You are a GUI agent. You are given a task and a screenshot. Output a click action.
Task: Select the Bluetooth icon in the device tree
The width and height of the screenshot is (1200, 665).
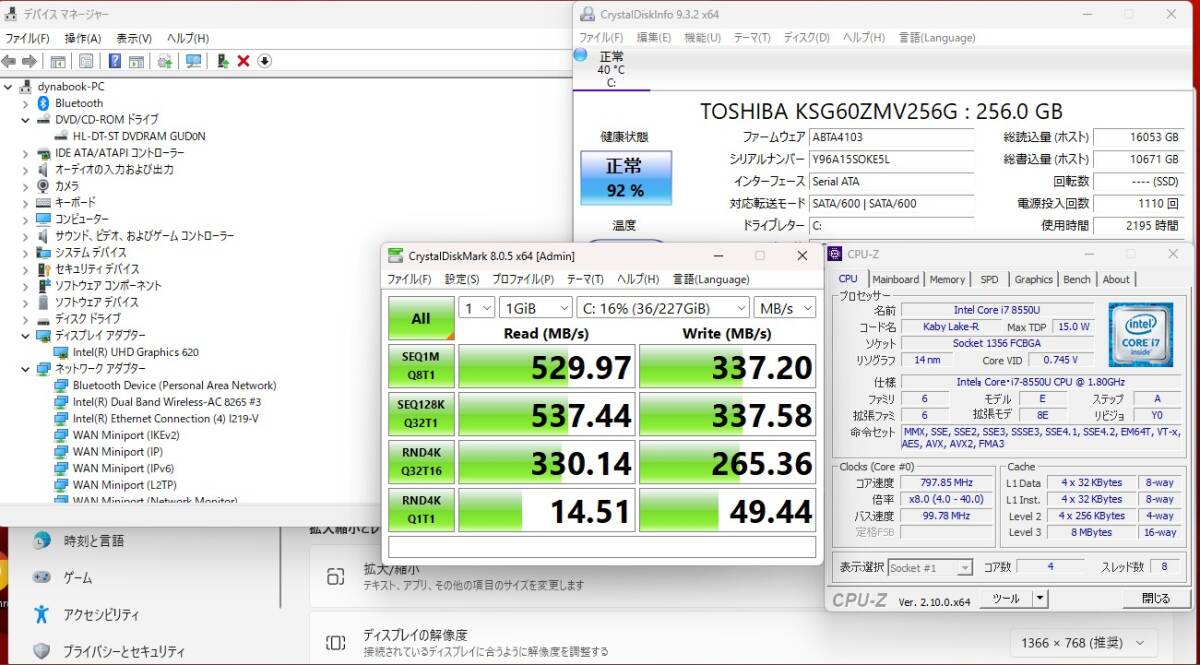click(44, 103)
